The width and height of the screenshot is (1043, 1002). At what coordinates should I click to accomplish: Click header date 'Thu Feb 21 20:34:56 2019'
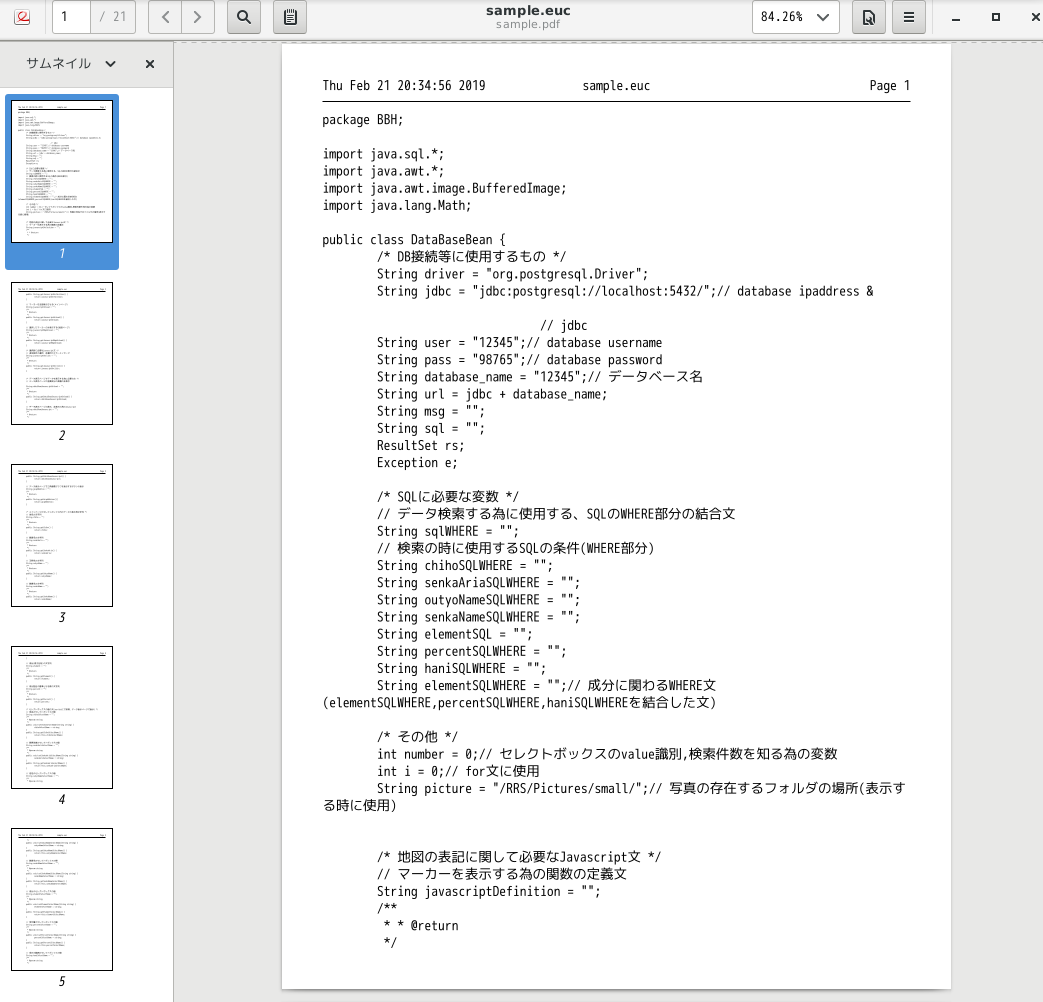point(404,85)
